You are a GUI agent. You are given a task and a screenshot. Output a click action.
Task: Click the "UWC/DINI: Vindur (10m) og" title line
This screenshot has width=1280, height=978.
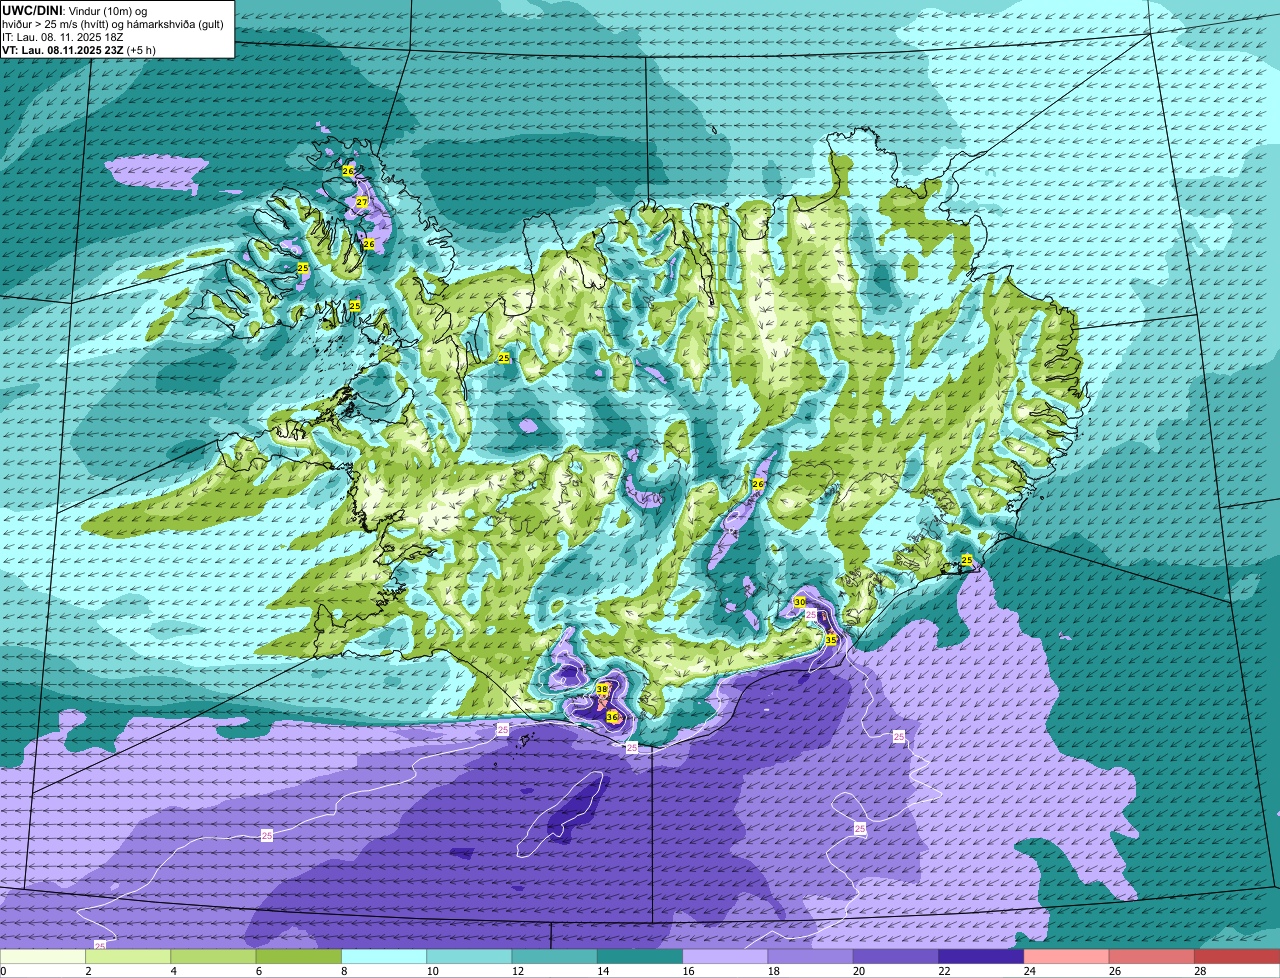pyautogui.click(x=75, y=10)
